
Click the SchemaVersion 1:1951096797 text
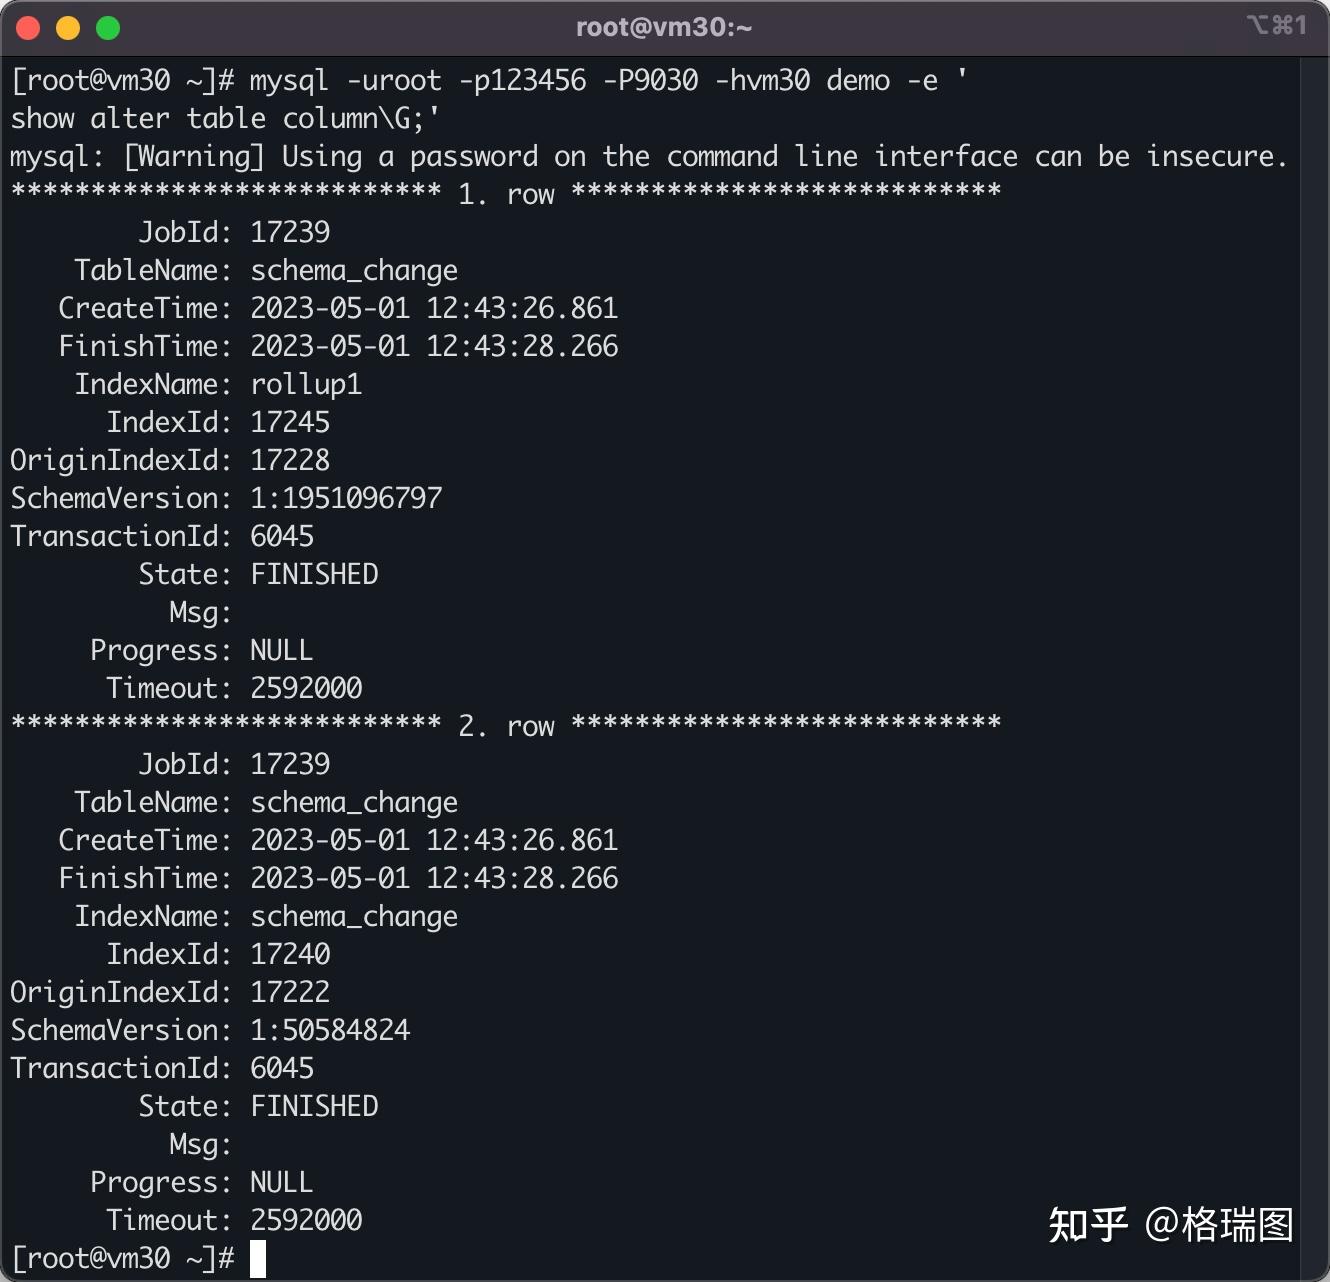click(x=346, y=498)
